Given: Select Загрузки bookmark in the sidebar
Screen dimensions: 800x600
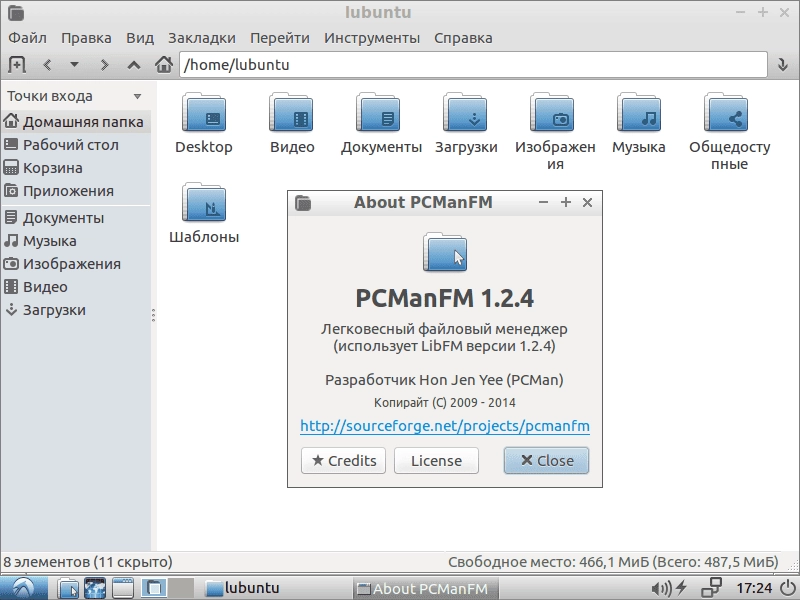Looking at the screenshot, I should coord(76,310).
